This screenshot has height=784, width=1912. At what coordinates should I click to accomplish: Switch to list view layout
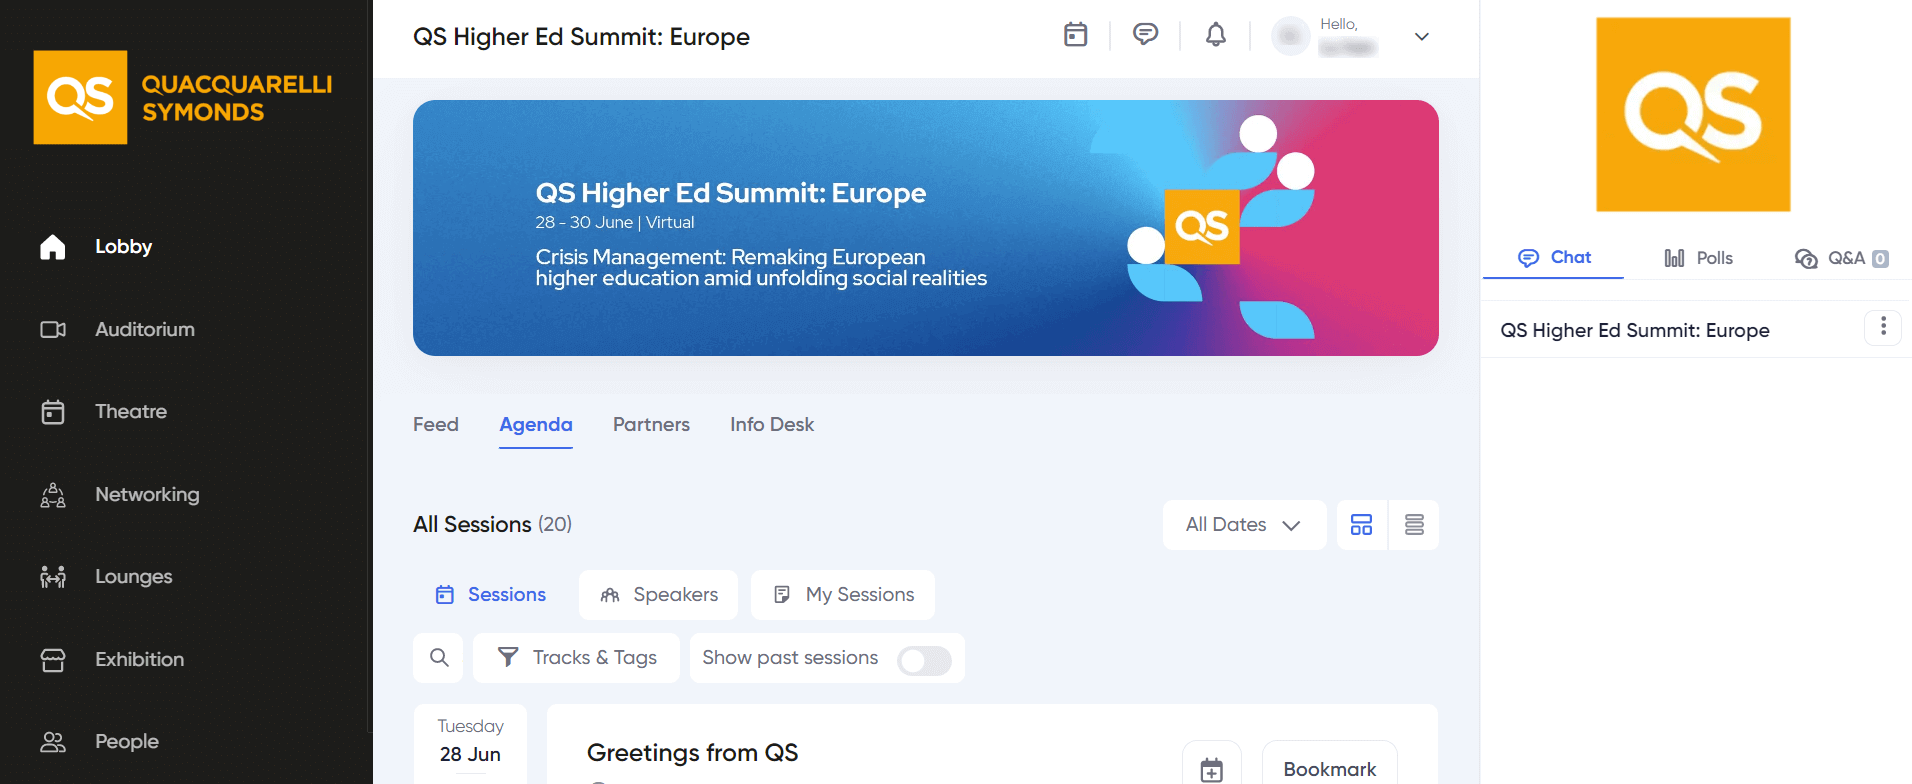pos(1414,525)
